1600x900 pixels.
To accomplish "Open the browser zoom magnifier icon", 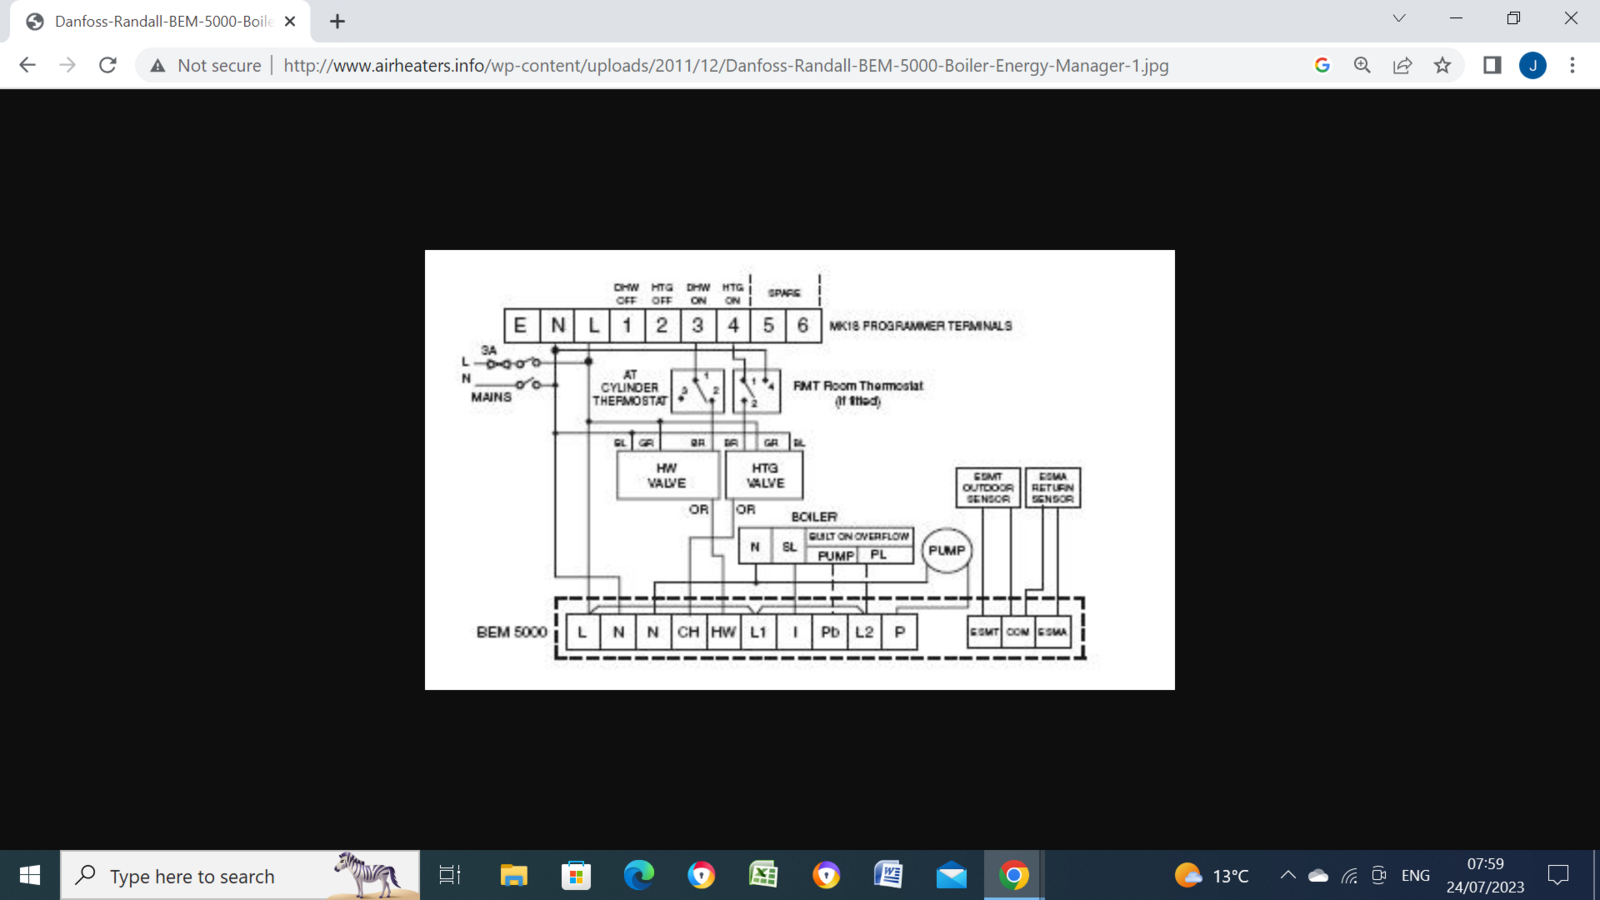I will [x=1362, y=65].
